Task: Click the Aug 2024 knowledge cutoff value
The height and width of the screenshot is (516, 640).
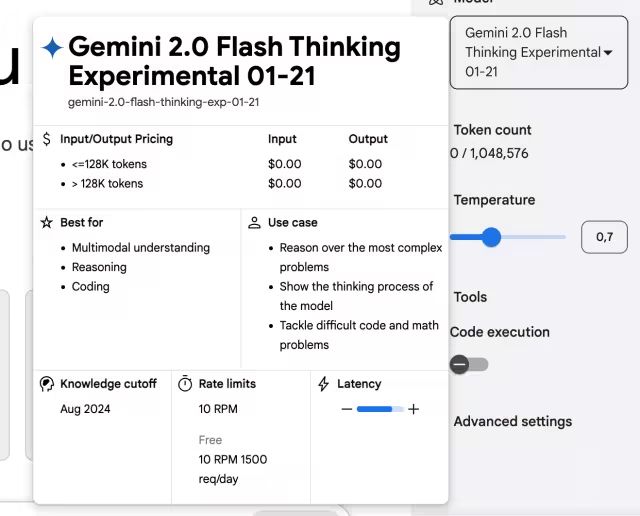Action: (85, 409)
